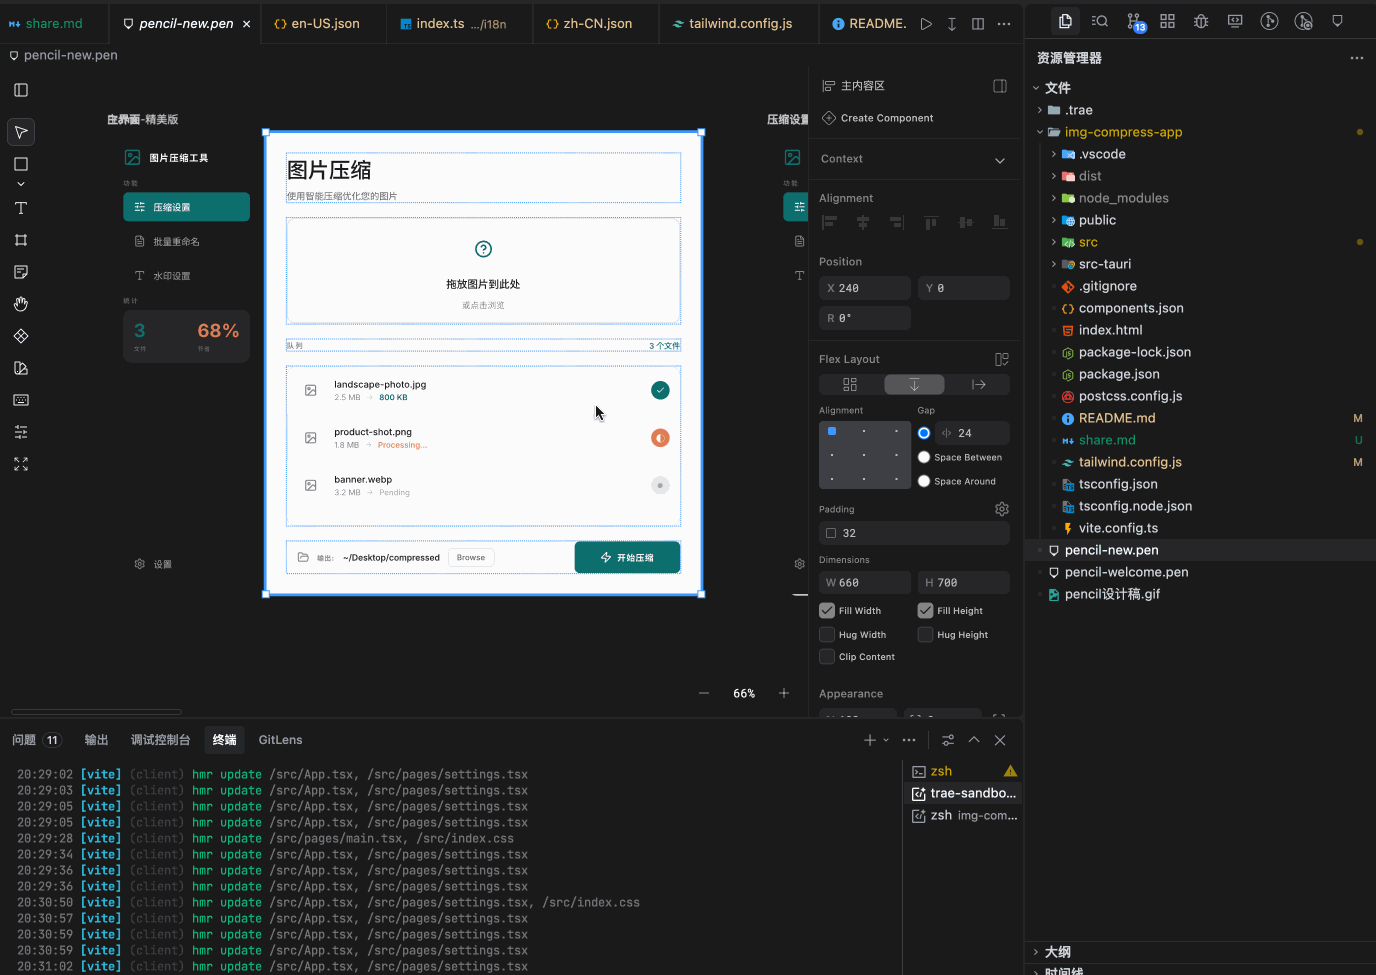1376x975 pixels.
Task: Activate the Hand pan tool
Action: tap(21, 304)
